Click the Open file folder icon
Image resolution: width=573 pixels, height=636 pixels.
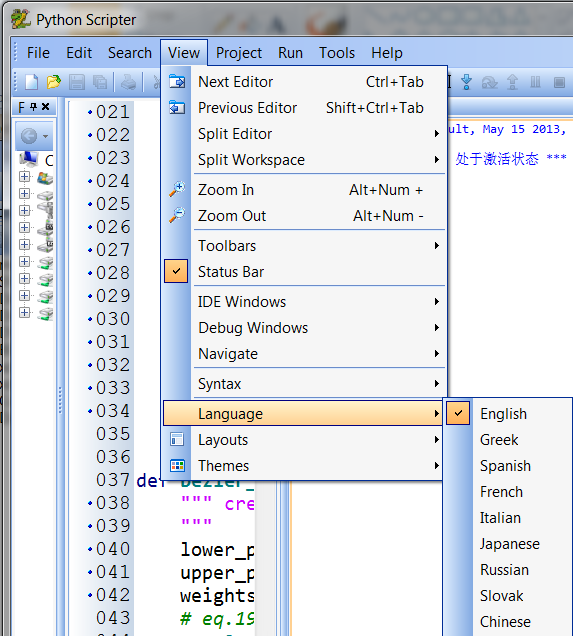pos(54,82)
